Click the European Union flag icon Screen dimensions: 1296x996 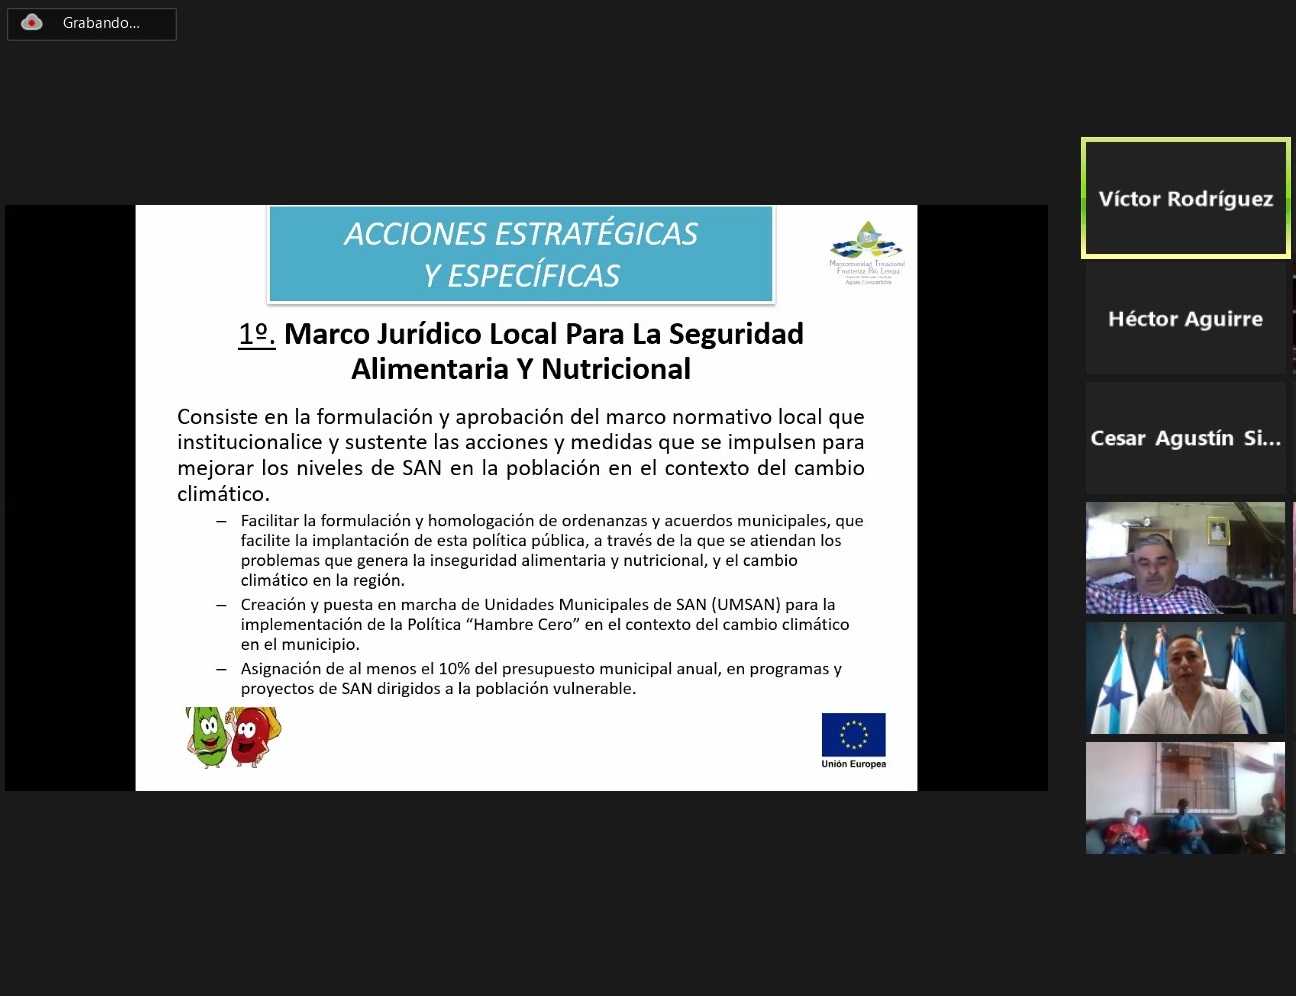853,735
